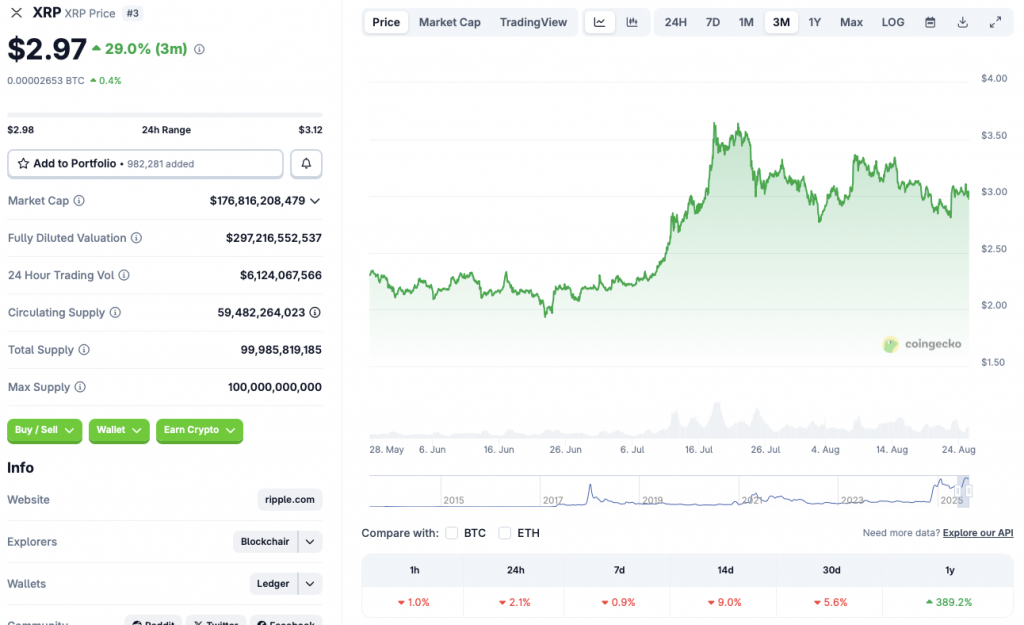1024x625 pixels.
Task: Switch to the candlestick chart icon
Action: pyautogui.click(x=633, y=21)
